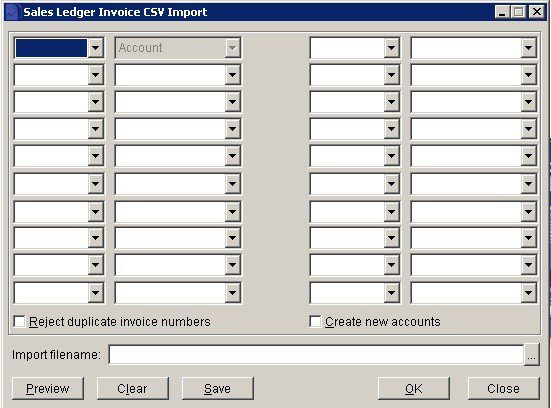The height and width of the screenshot is (408, 551).
Task: Expand the top-right wide field dropdown
Action: click(x=529, y=48)
